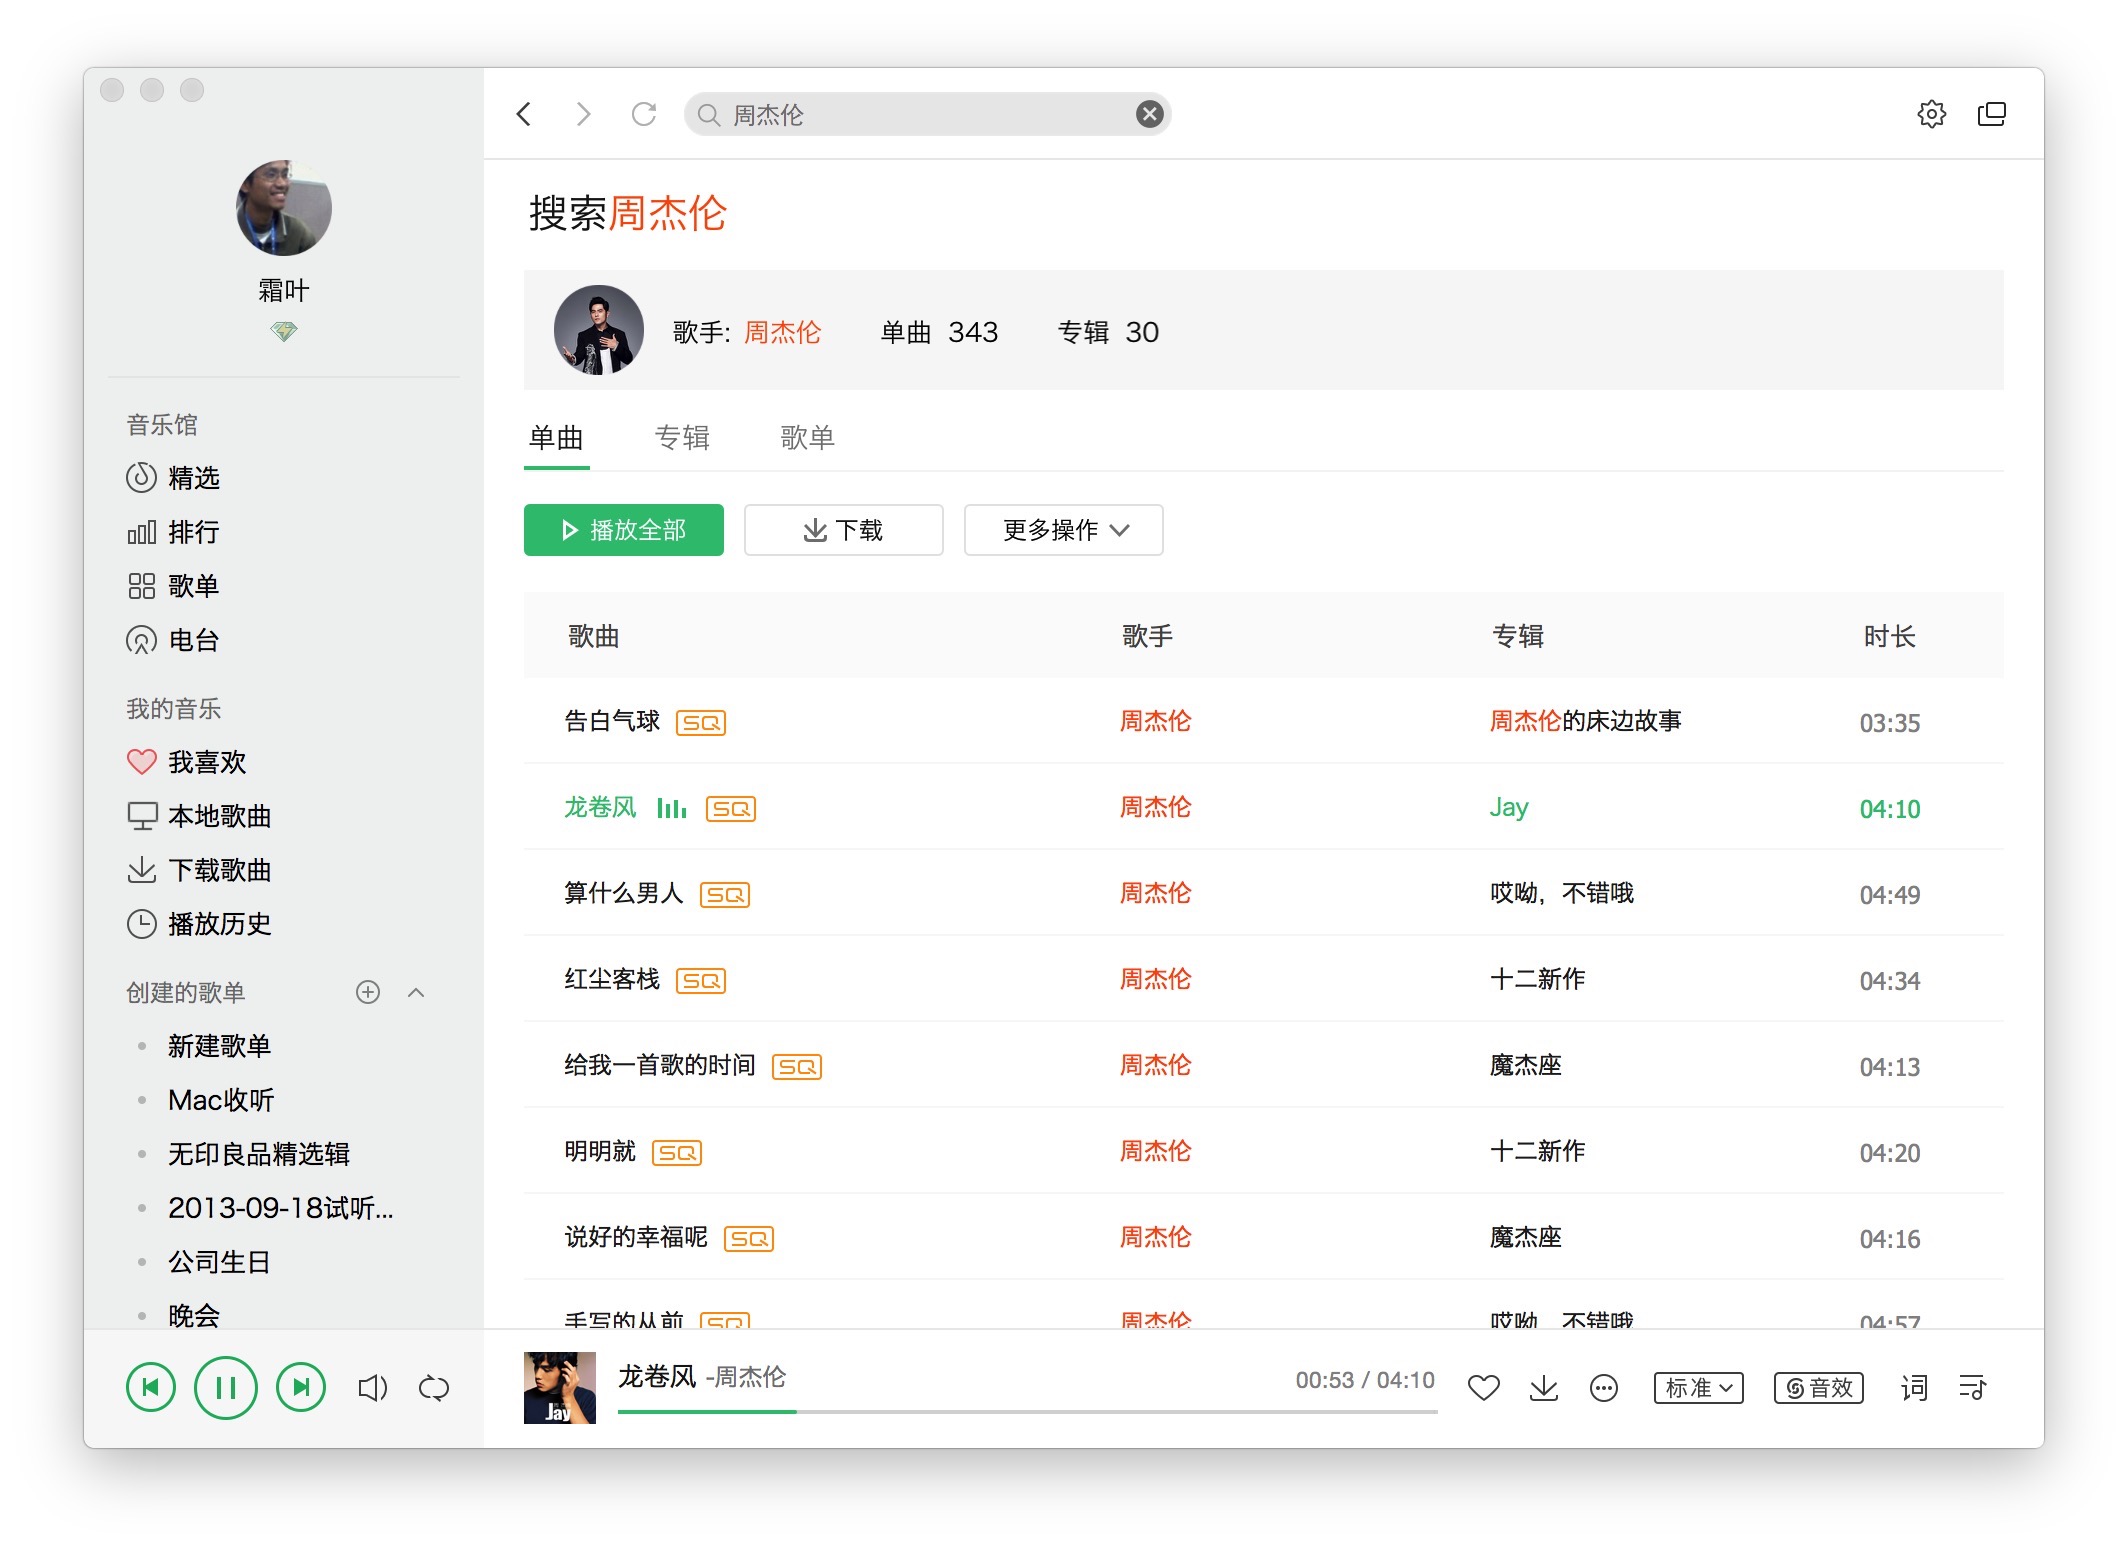Open album 周杰伦的床边故事

pyautogui.click(x=1586, y=721)
